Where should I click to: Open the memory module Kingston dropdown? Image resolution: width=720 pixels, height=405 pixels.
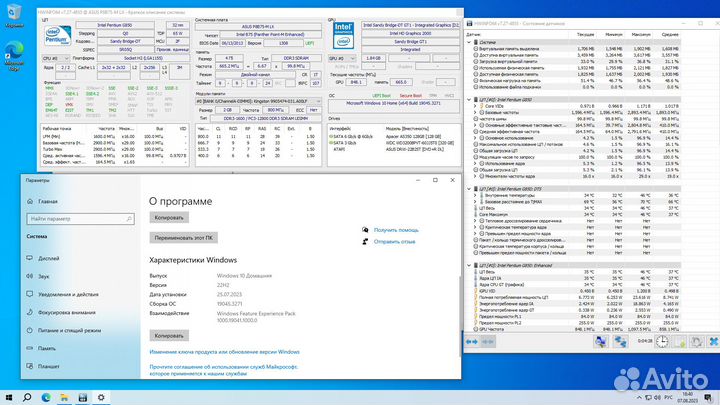click(x=258, y=101)
